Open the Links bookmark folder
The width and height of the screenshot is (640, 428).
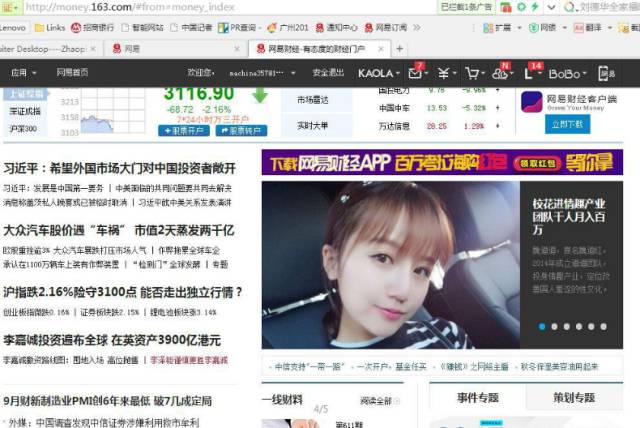pos(50,28)
